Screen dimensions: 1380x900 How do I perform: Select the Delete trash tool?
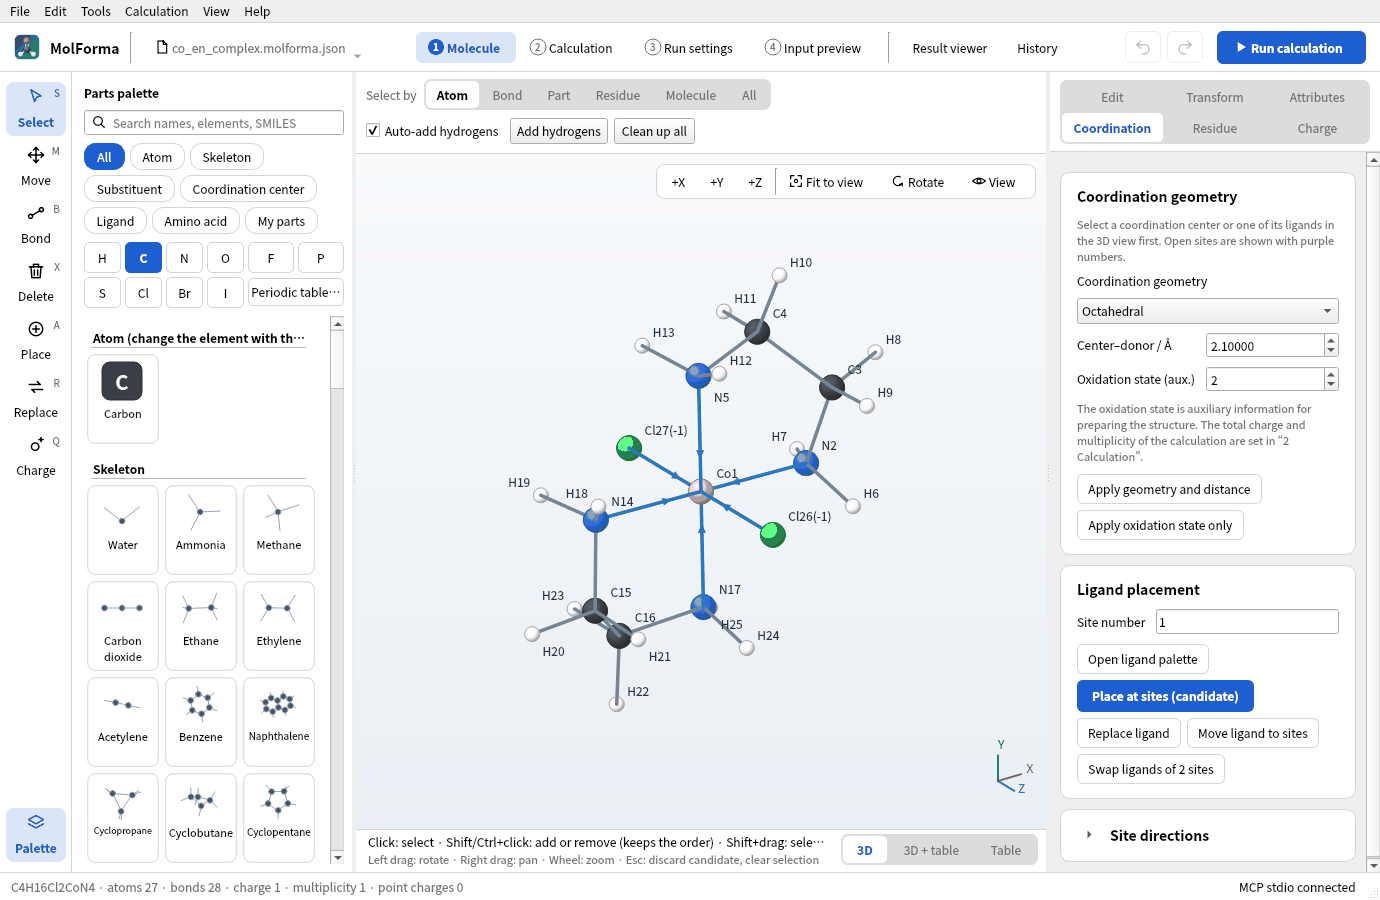click(36, 282)
